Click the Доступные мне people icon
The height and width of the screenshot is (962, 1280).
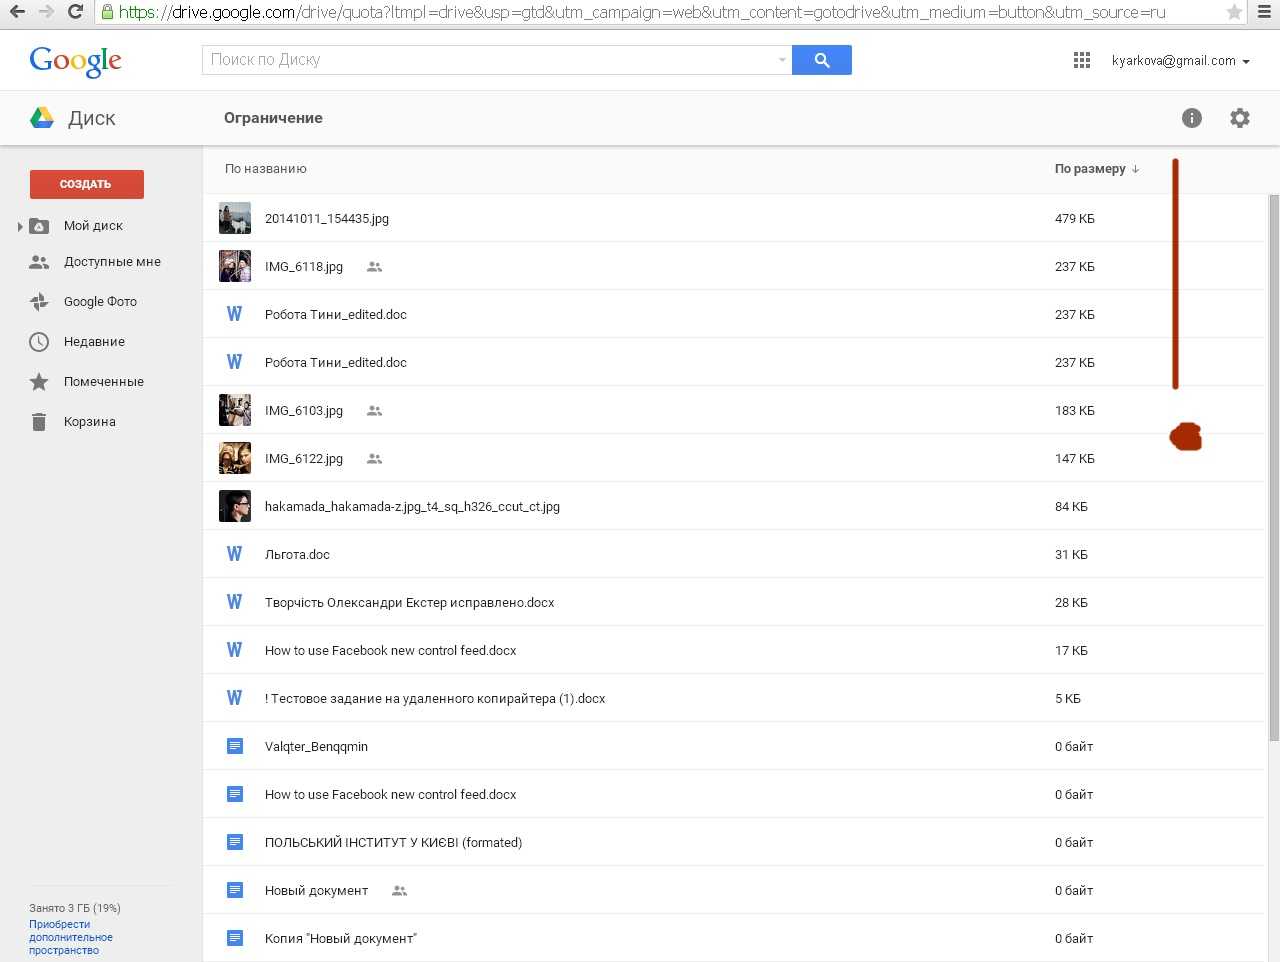pos(39,262)
